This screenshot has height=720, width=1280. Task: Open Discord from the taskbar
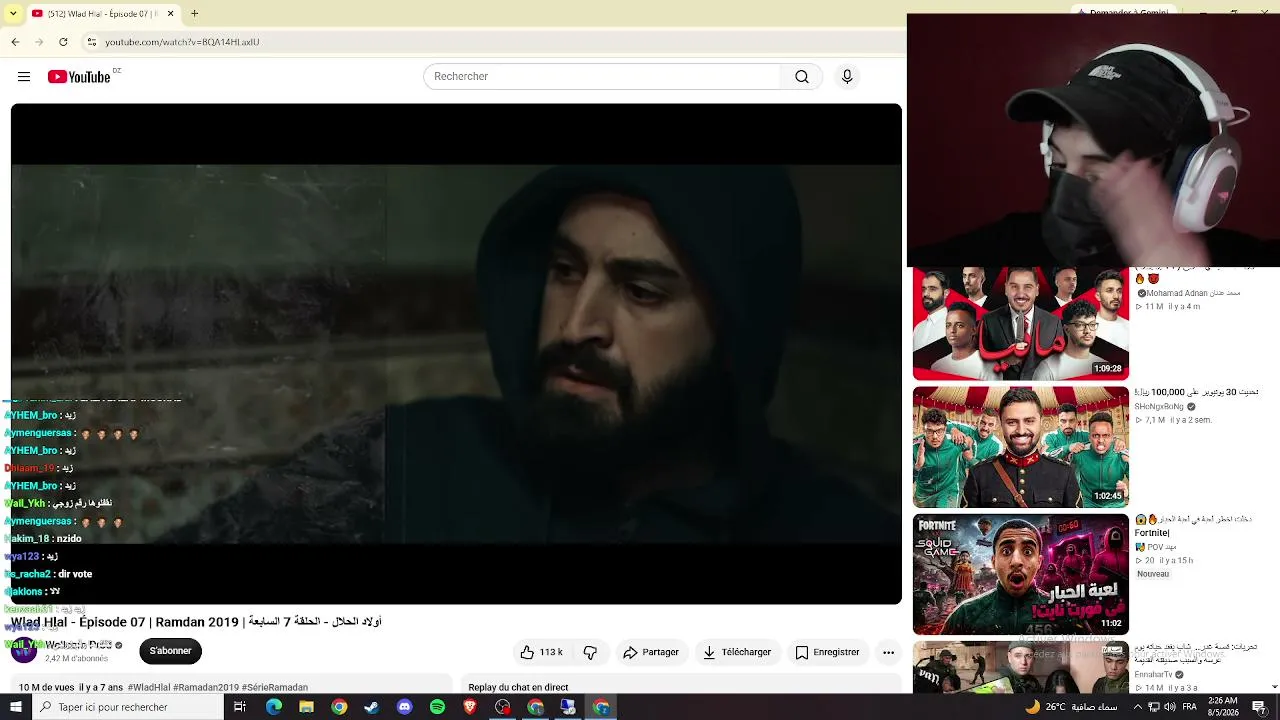pos(404,707)
